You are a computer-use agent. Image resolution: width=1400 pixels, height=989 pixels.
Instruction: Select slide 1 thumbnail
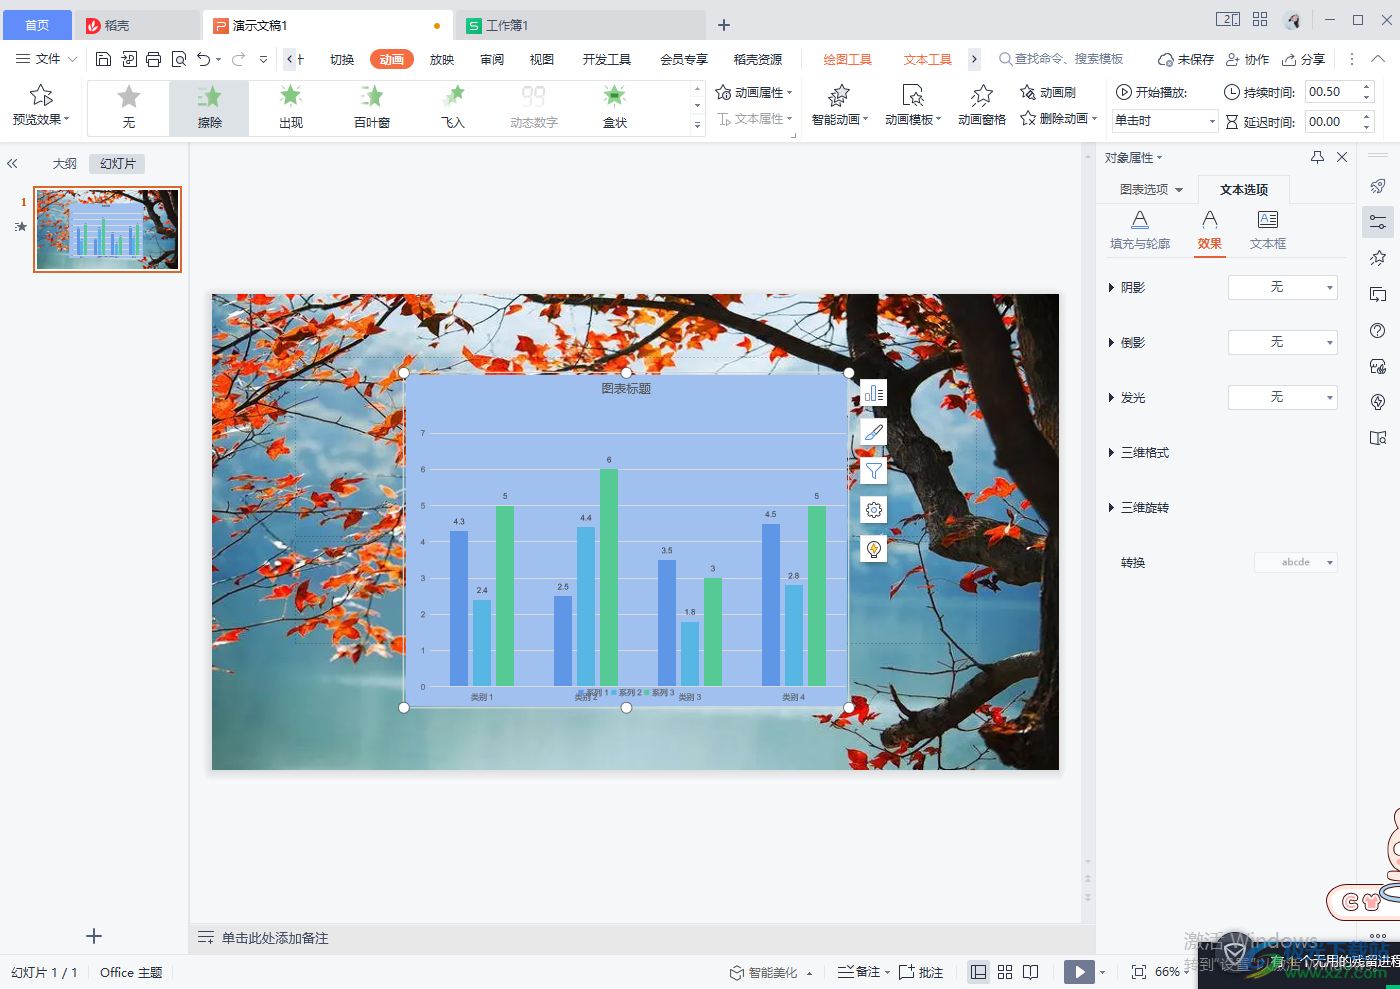pos(108,229)
